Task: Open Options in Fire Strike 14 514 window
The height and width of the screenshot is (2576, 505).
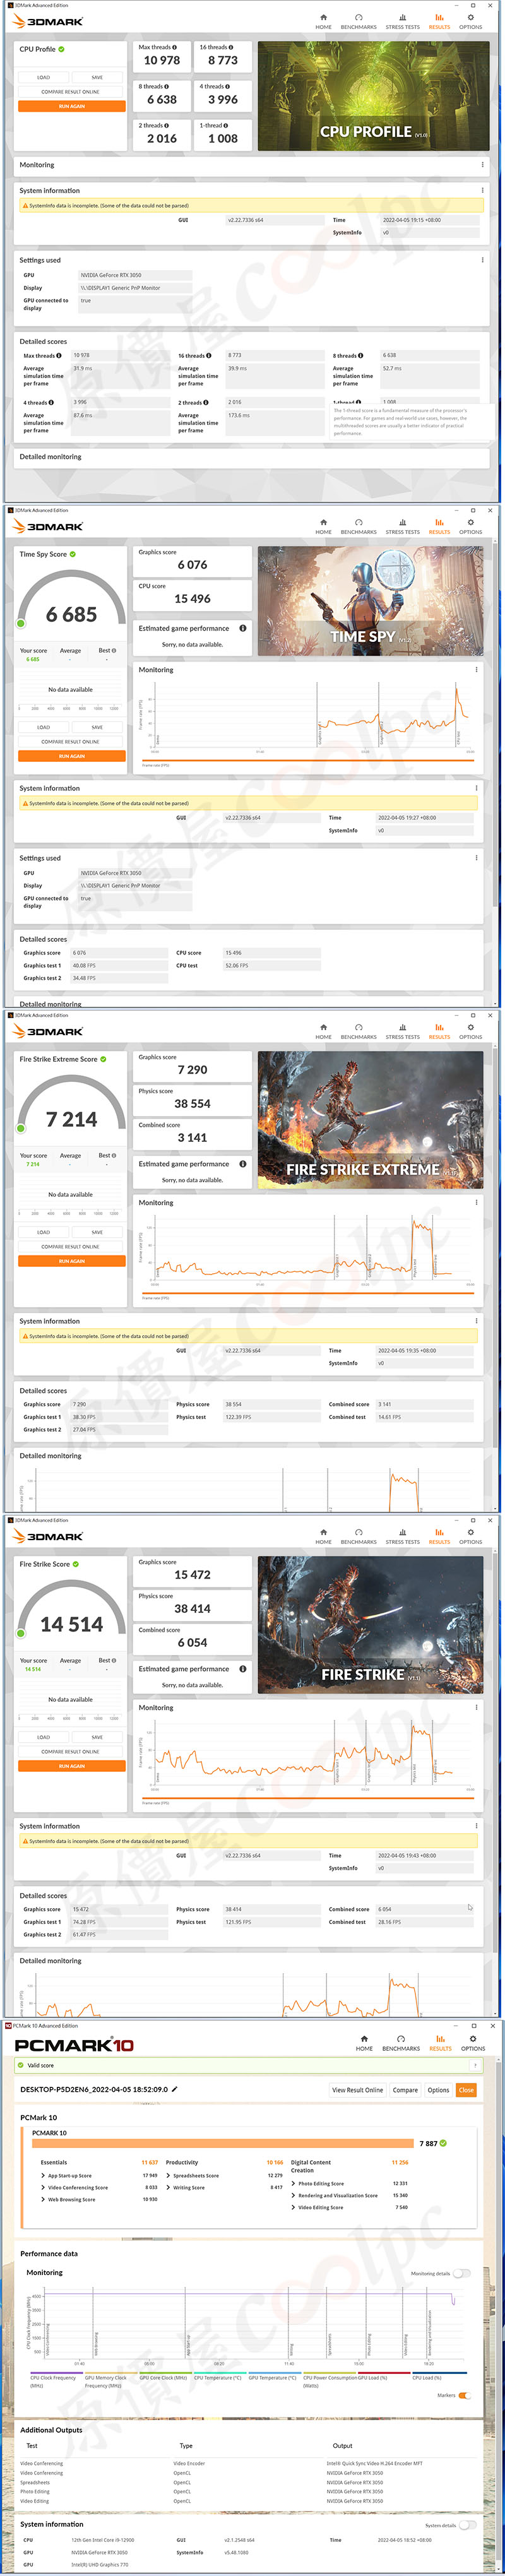Action: tap(471, 1536)
